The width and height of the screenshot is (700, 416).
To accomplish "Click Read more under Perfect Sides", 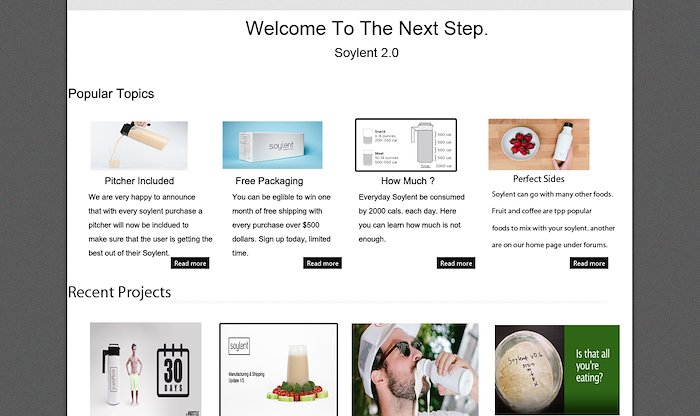I will tap(589, 263).
